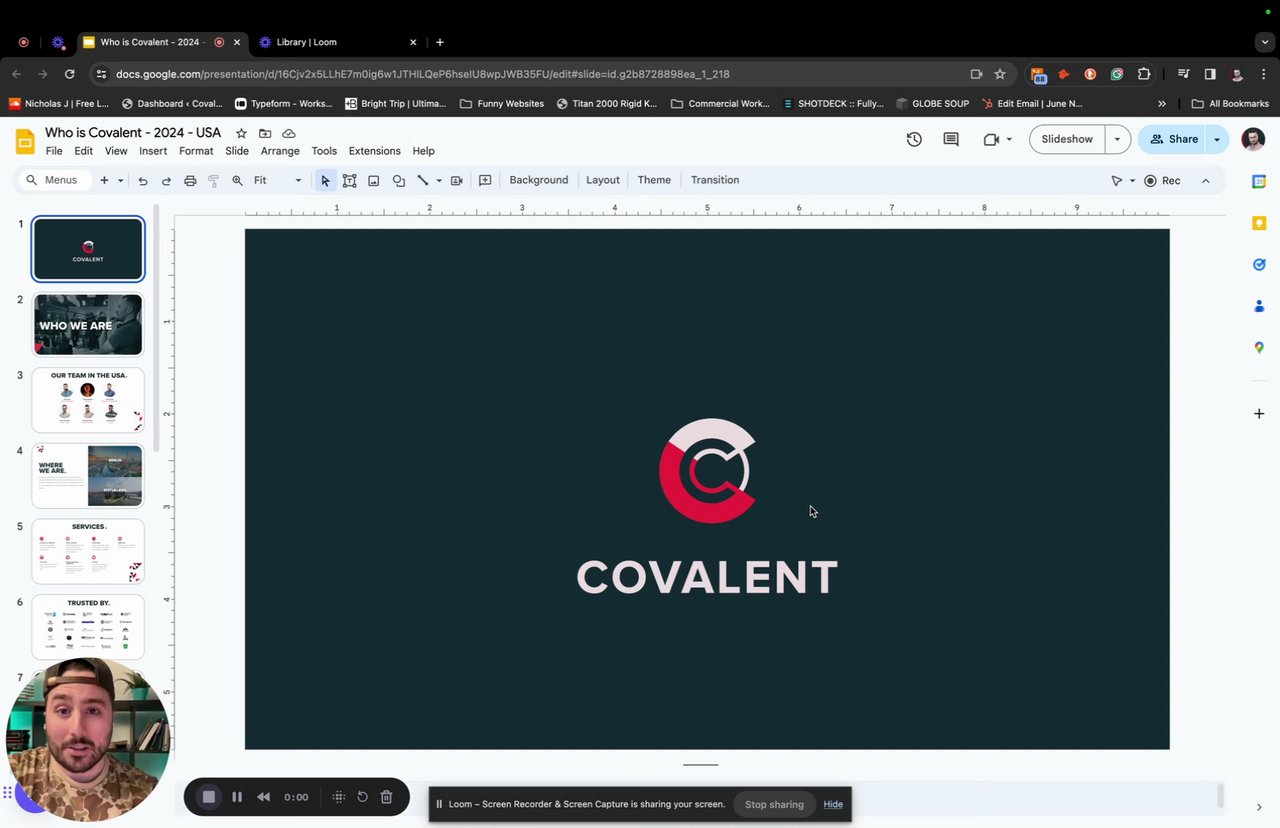1280x828 pixels.
Task: Open the Arrange menu
Action: 280,151
